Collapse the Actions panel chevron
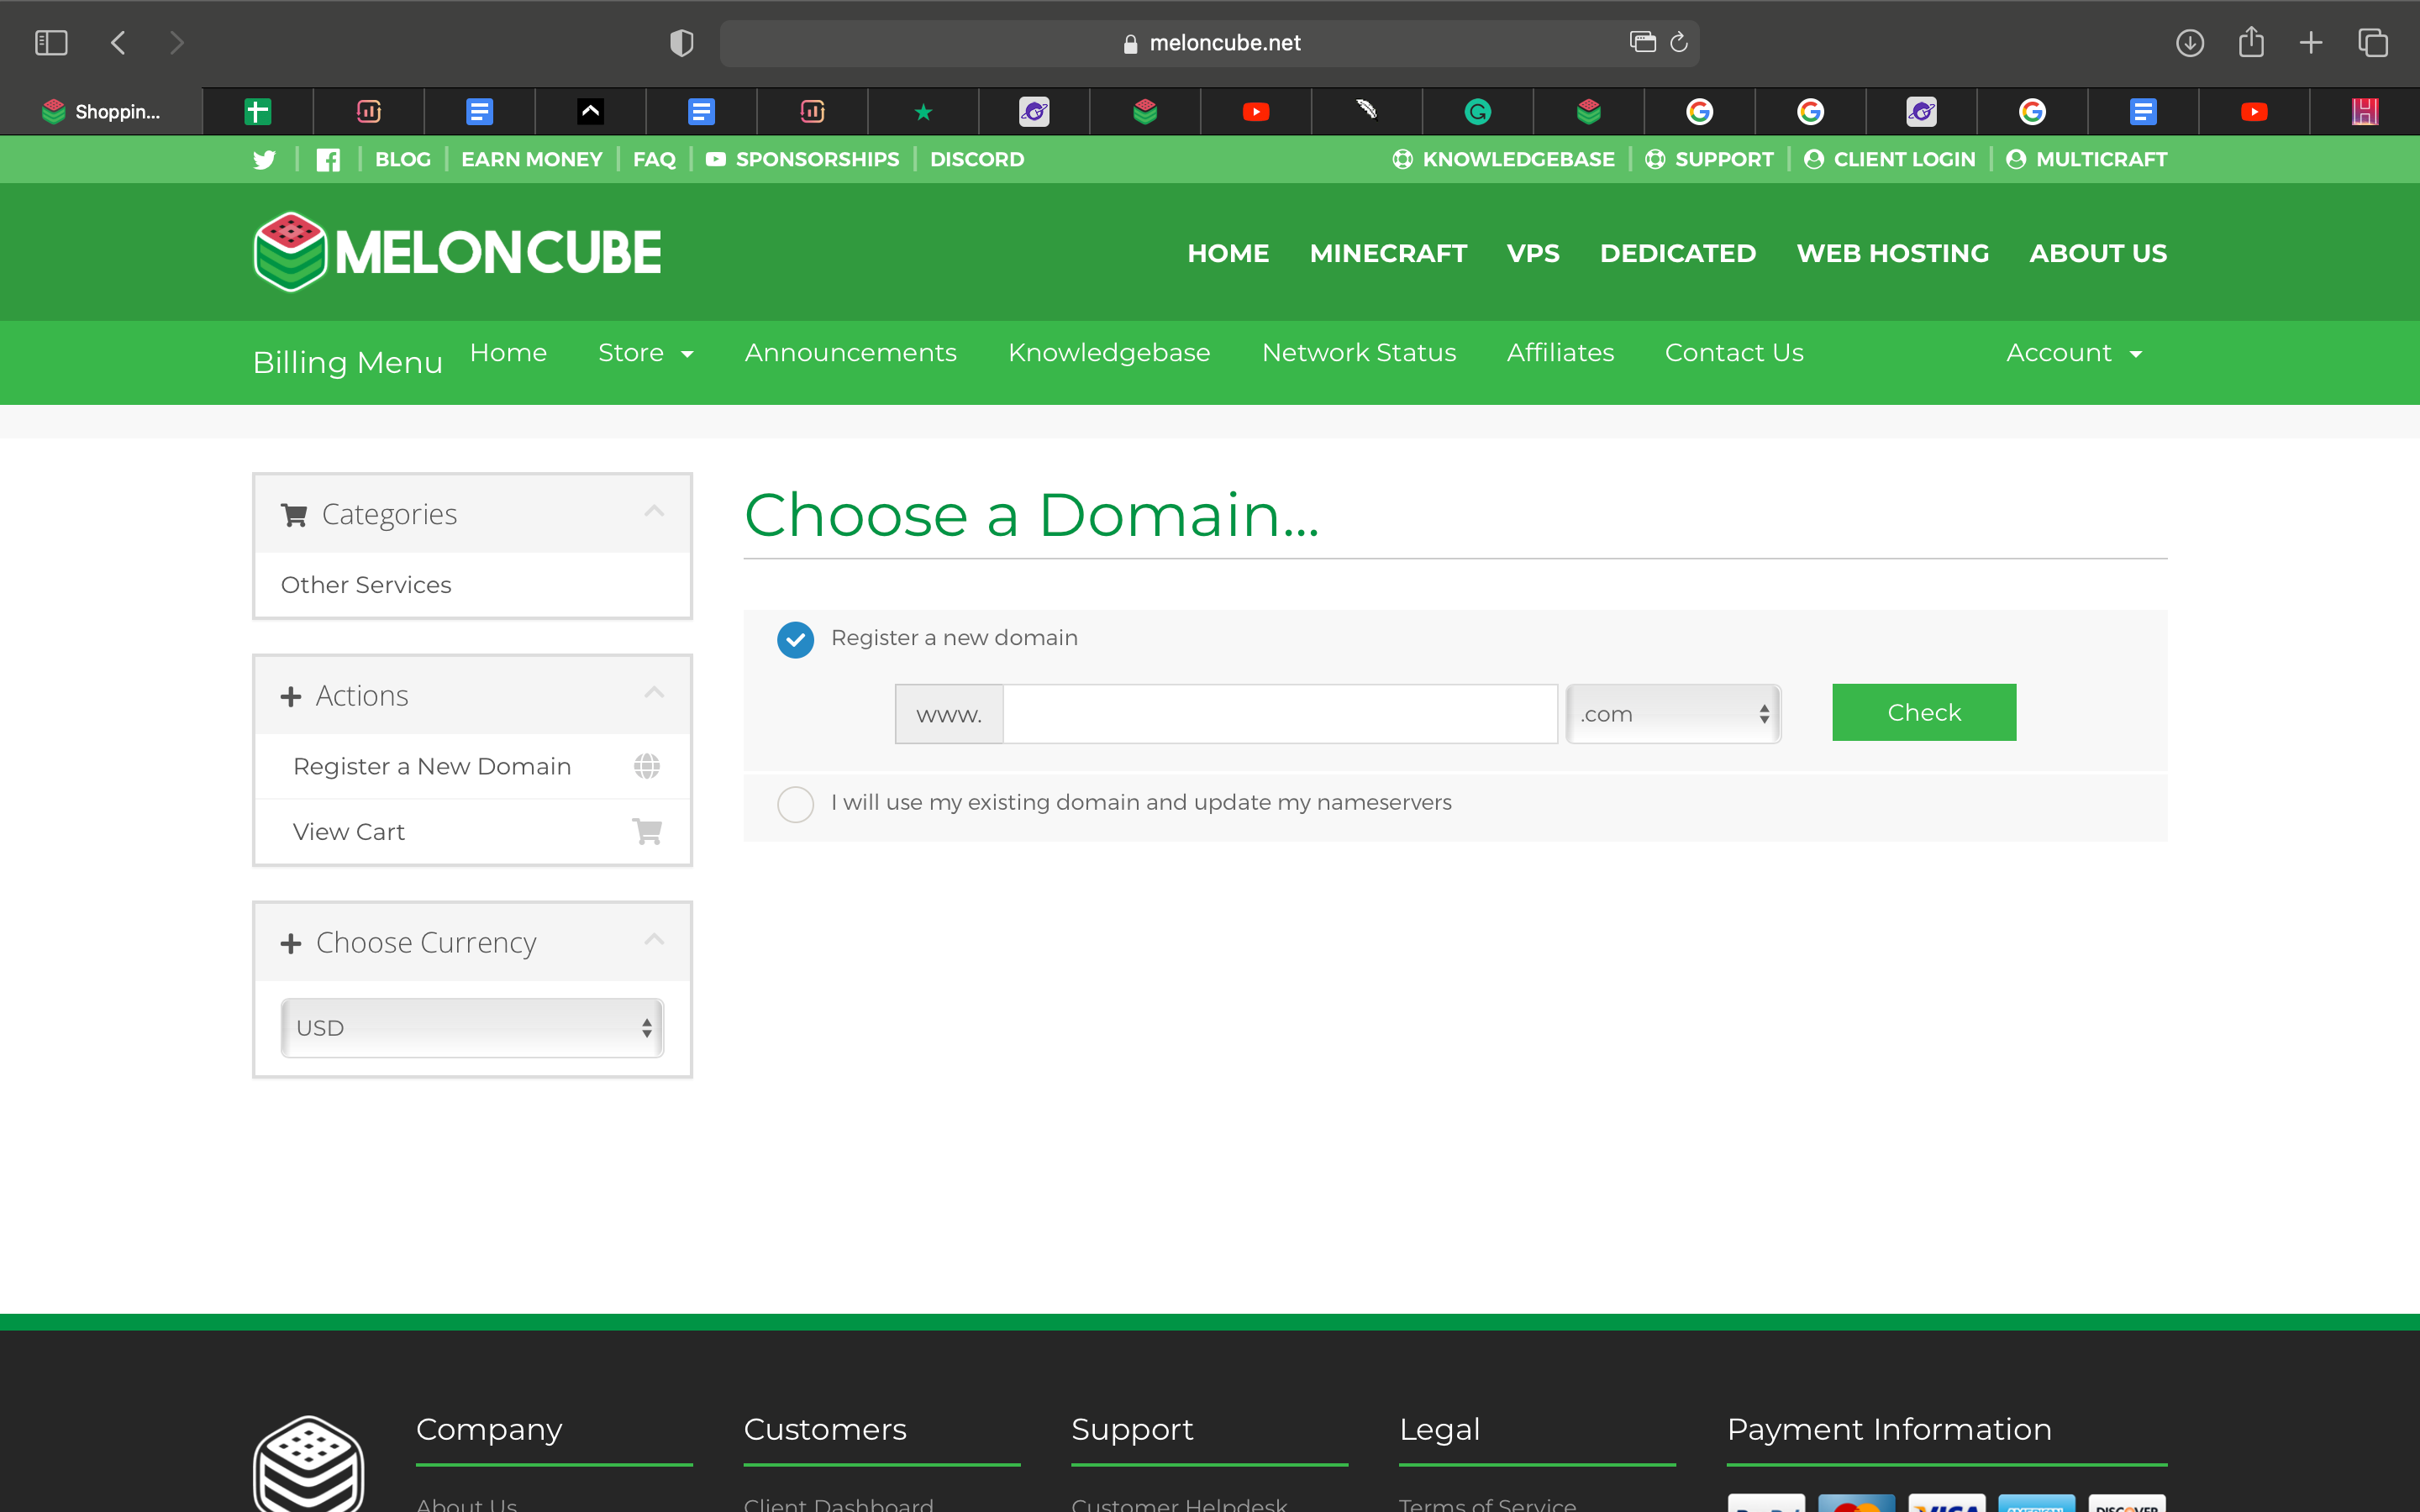This screenshot has width=2420, height=1512. pos(654,693)
